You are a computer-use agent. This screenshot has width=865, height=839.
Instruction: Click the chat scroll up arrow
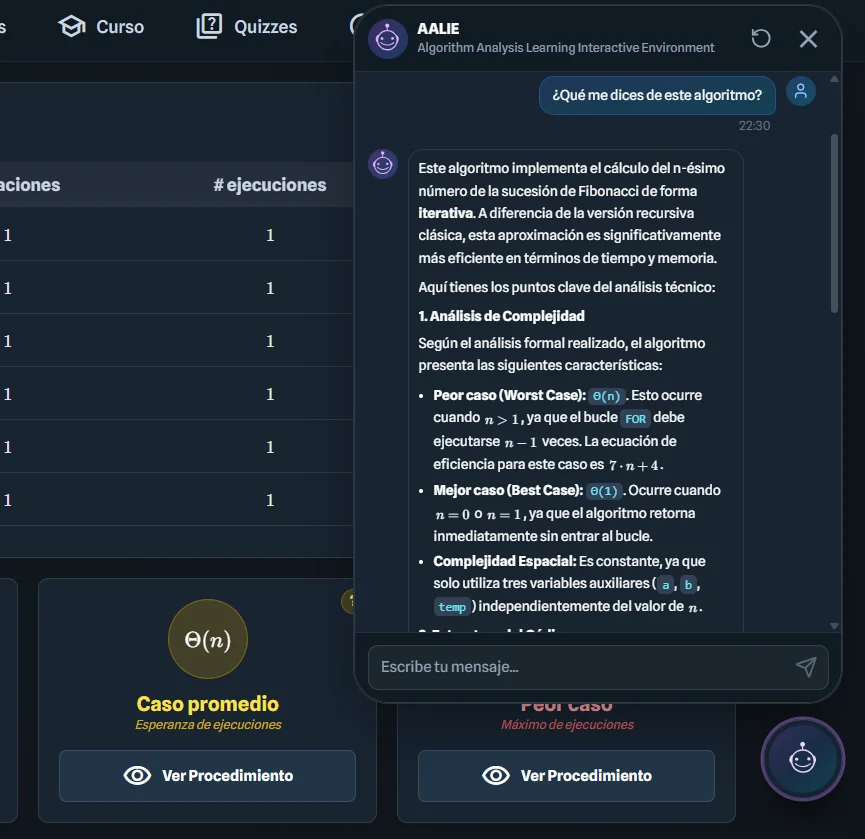click(x=834, y=79)
